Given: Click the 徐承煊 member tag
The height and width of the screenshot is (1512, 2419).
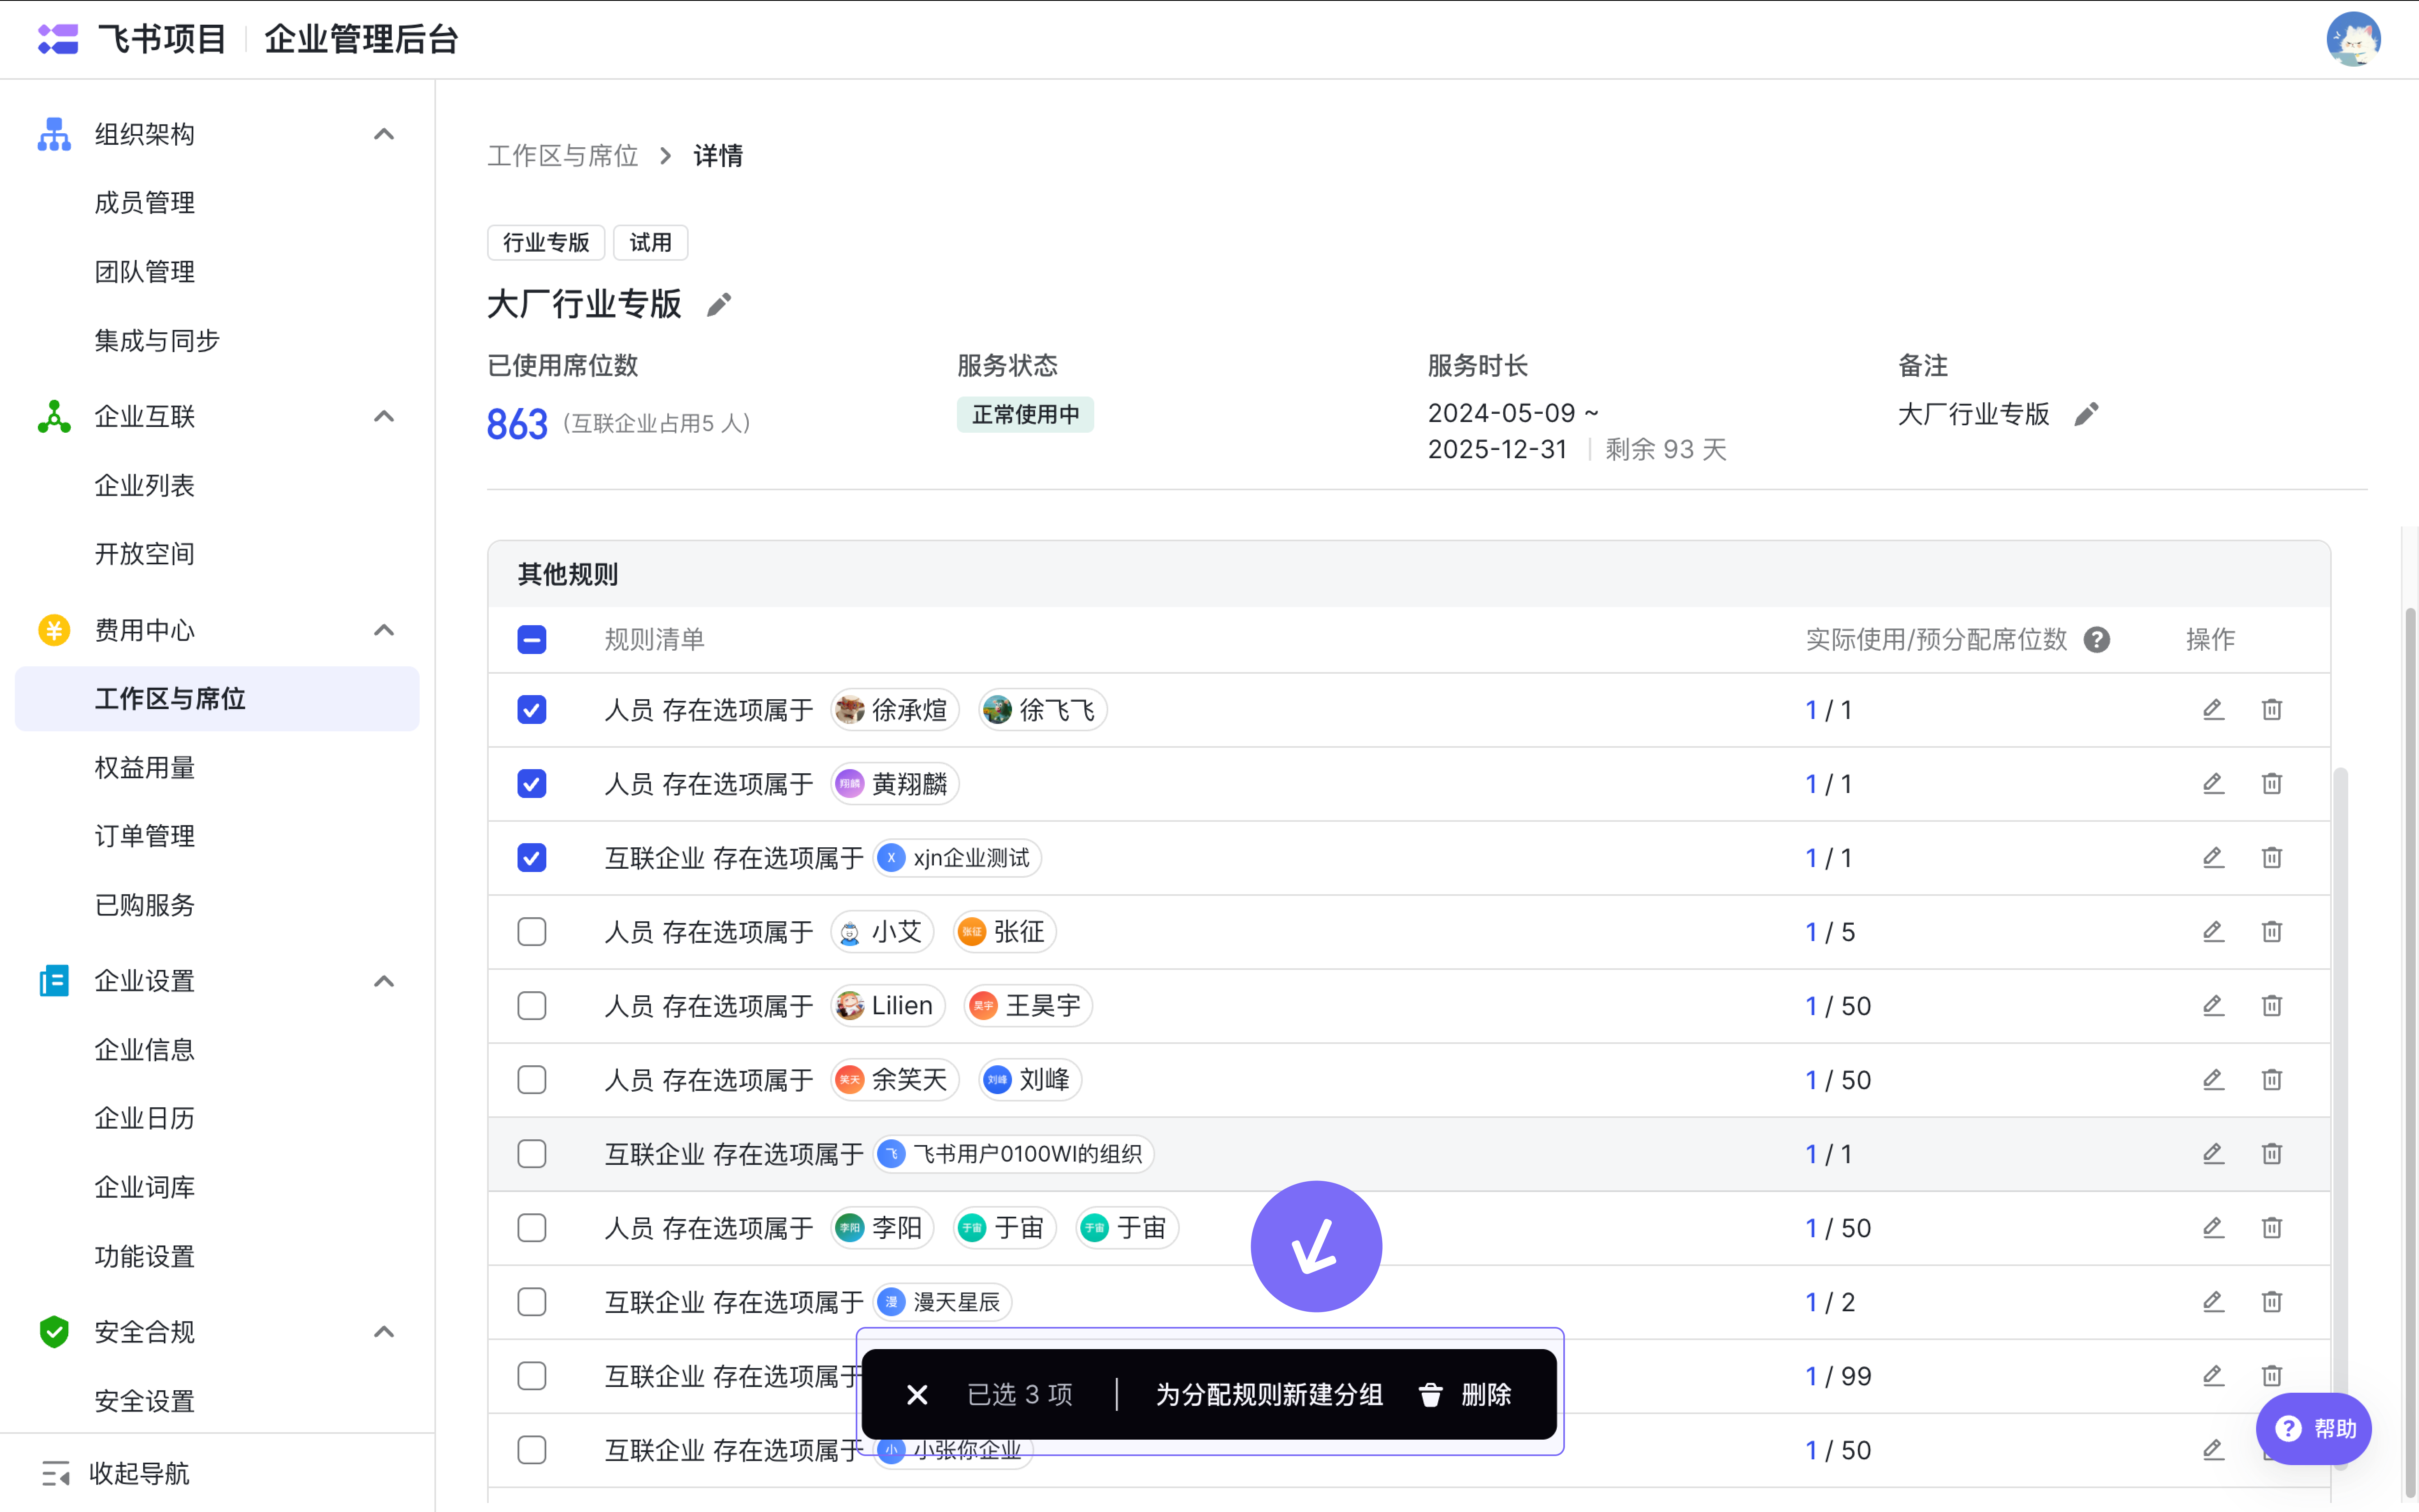Looking at the screenshot, I should click(x=895, y=710).
